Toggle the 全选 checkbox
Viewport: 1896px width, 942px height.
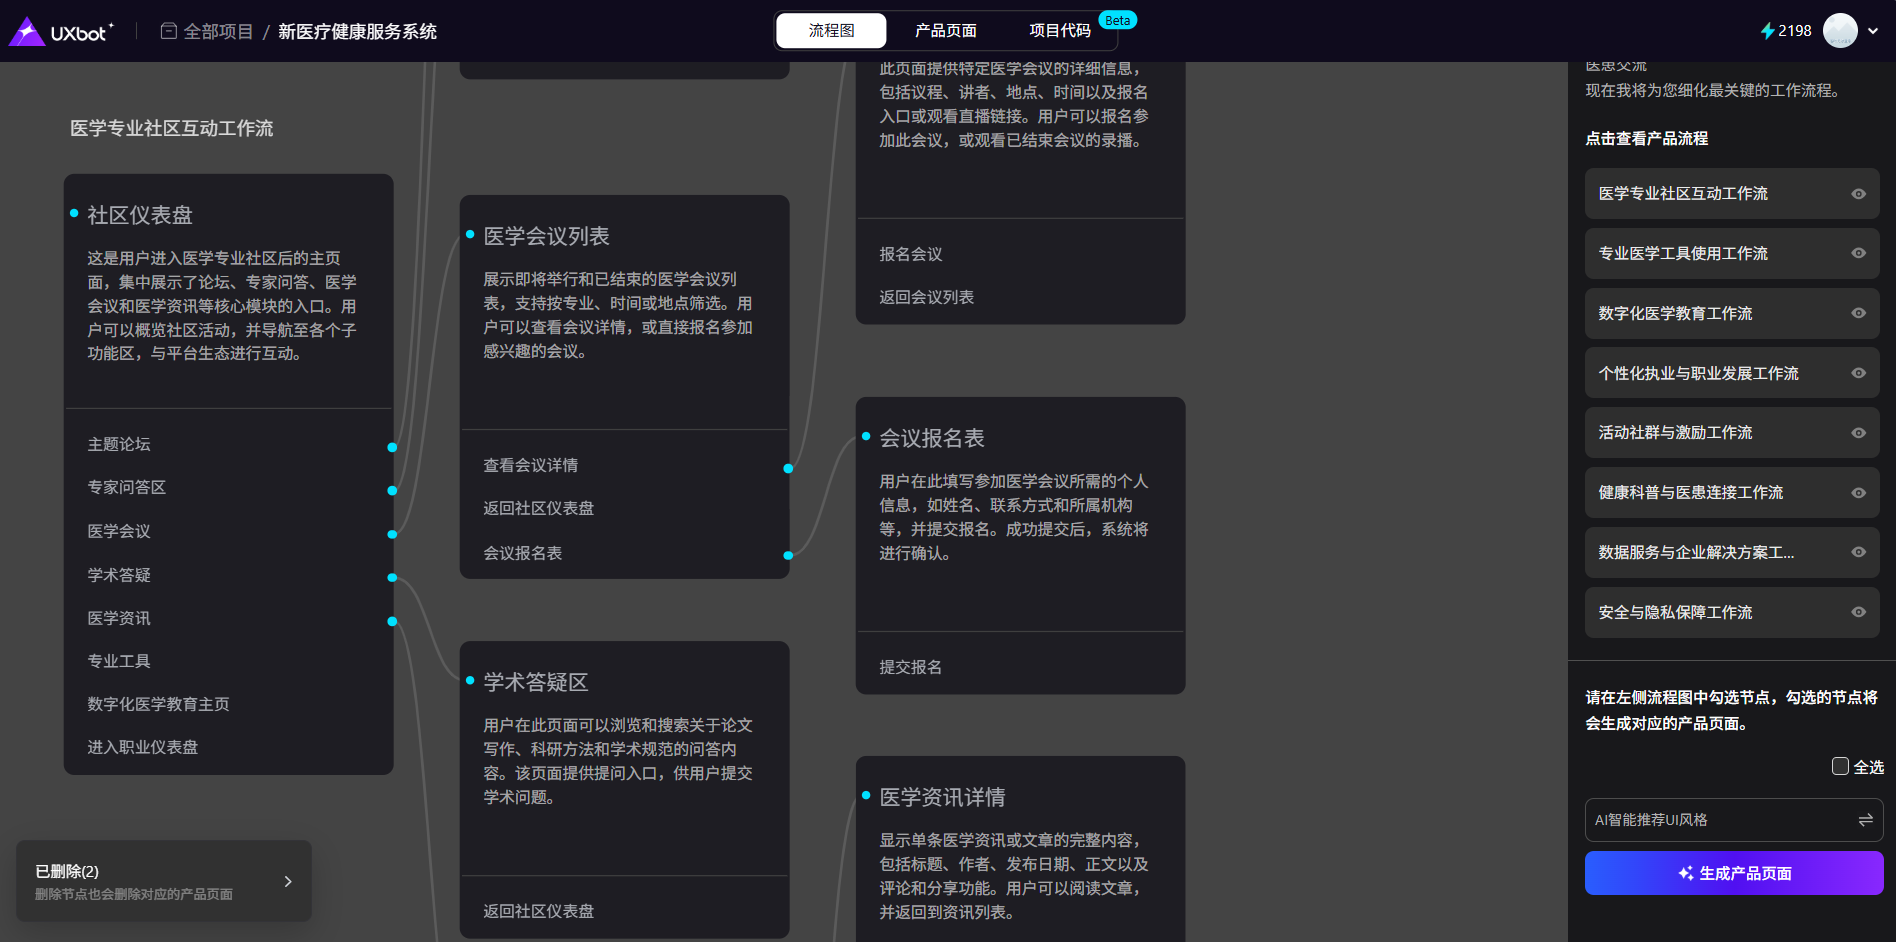tap(1840, 766)
